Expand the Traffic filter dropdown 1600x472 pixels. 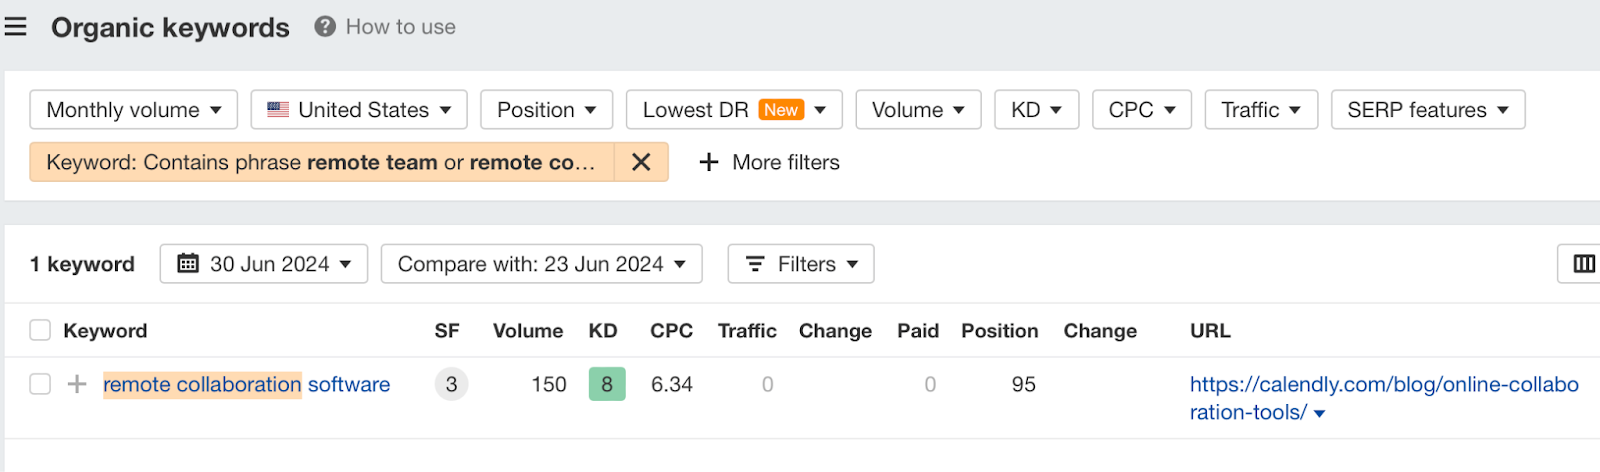[x=1261, y=110]
